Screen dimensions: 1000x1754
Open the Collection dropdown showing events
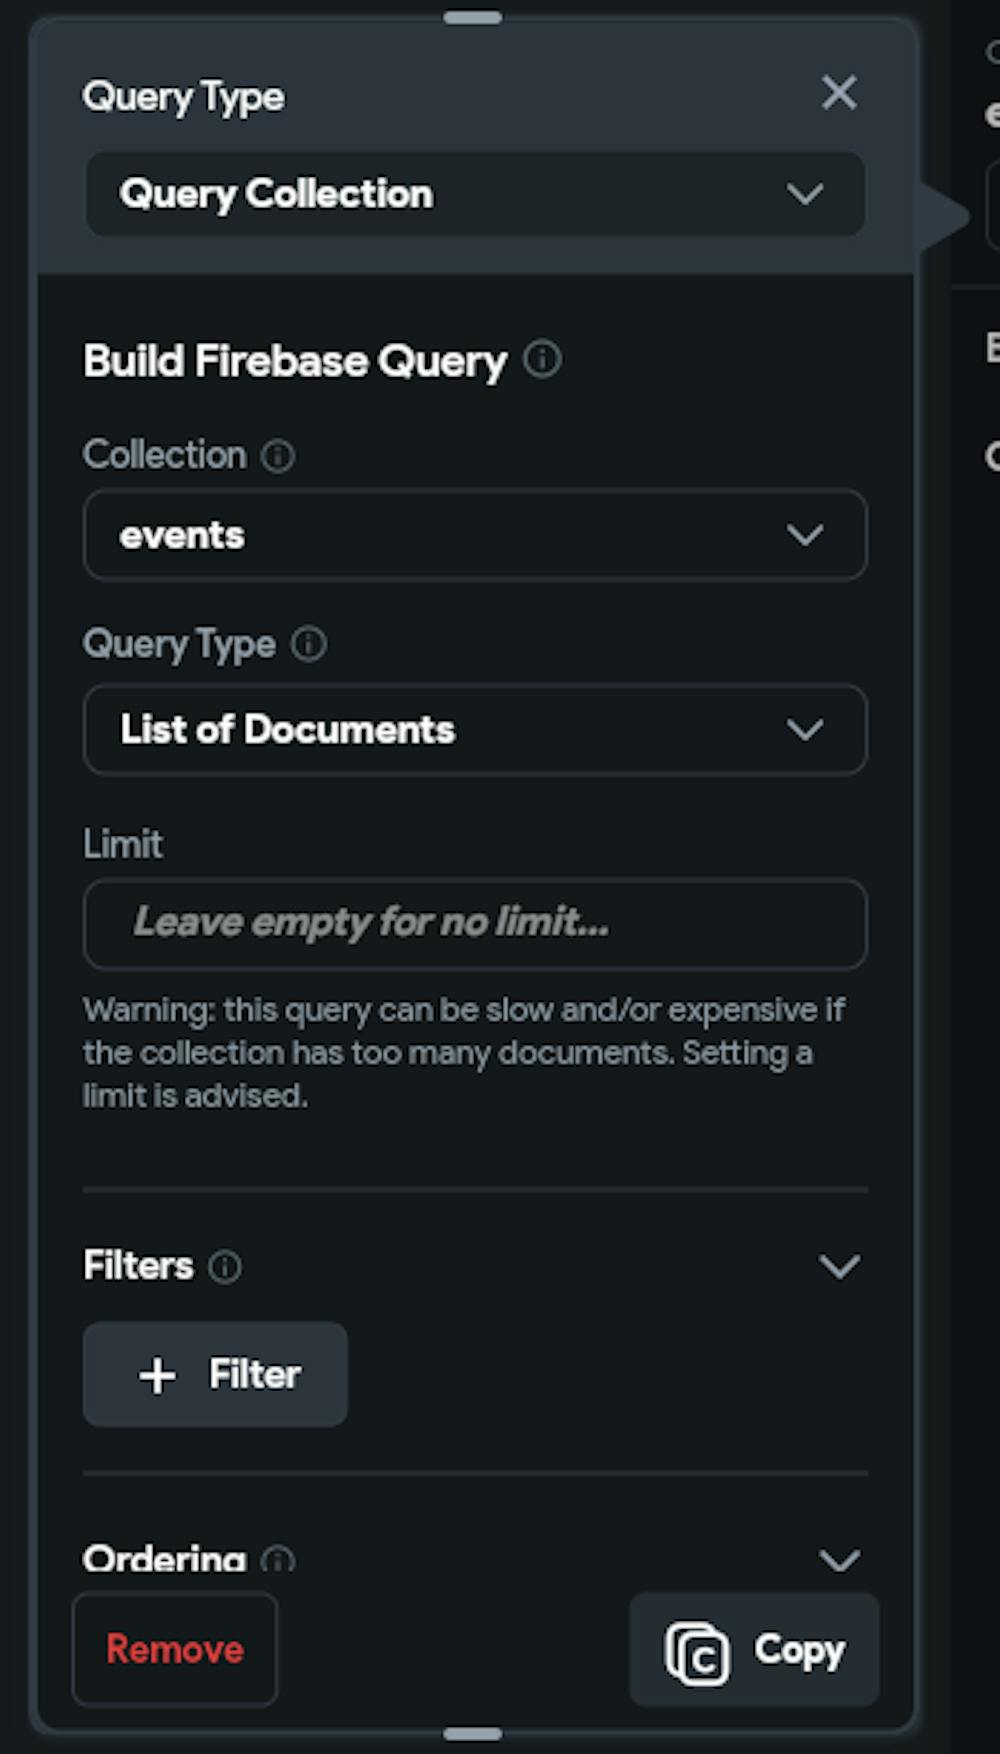[x=474, y=535]
